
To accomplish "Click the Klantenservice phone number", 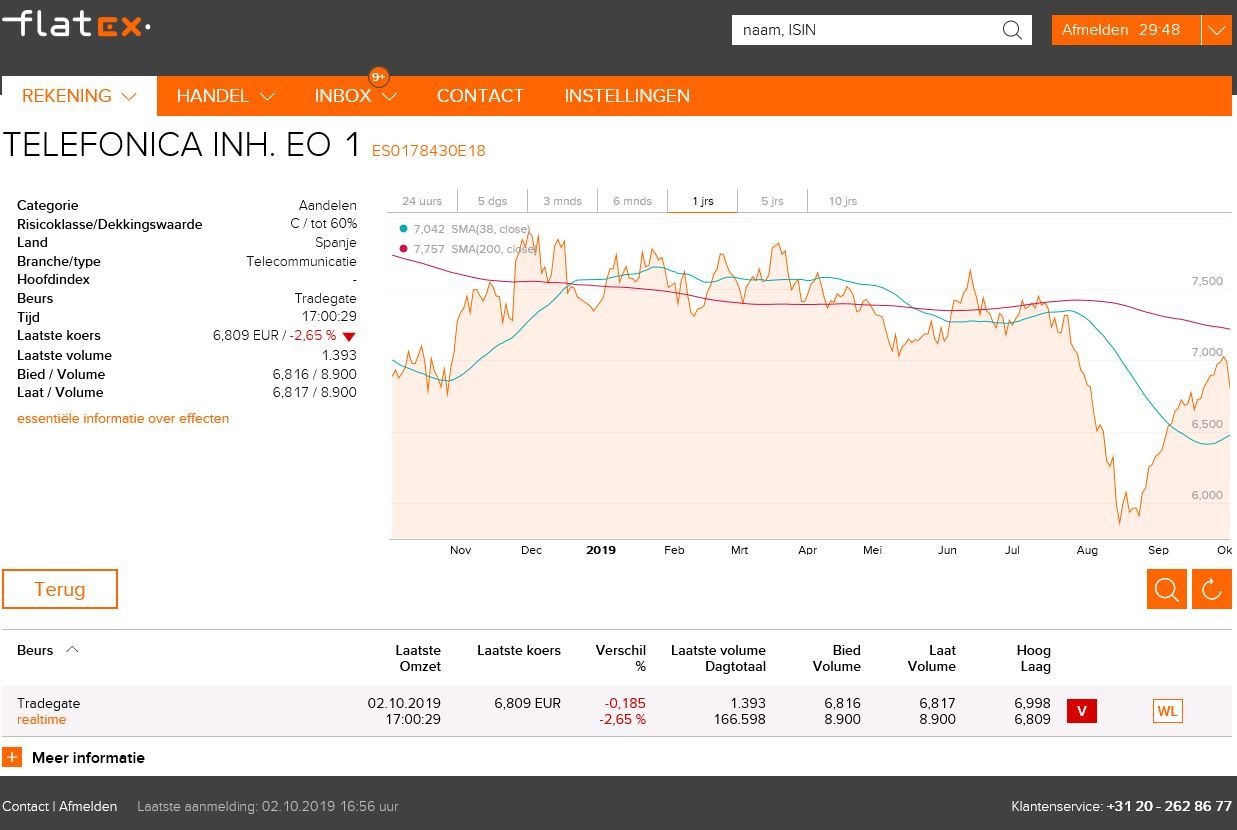I will pyautogui.click(x=1169, y=806).
